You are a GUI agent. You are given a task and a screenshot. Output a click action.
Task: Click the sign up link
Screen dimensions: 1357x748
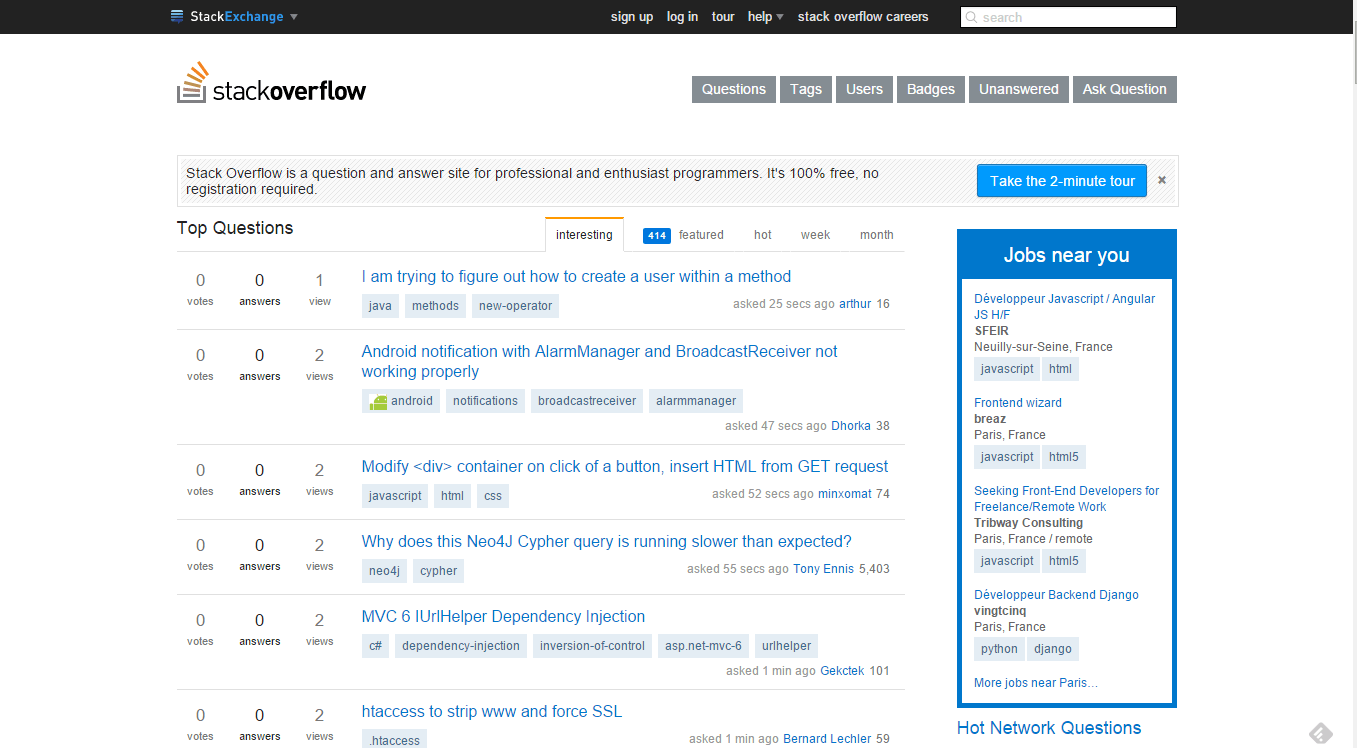(x=632, y=17)
